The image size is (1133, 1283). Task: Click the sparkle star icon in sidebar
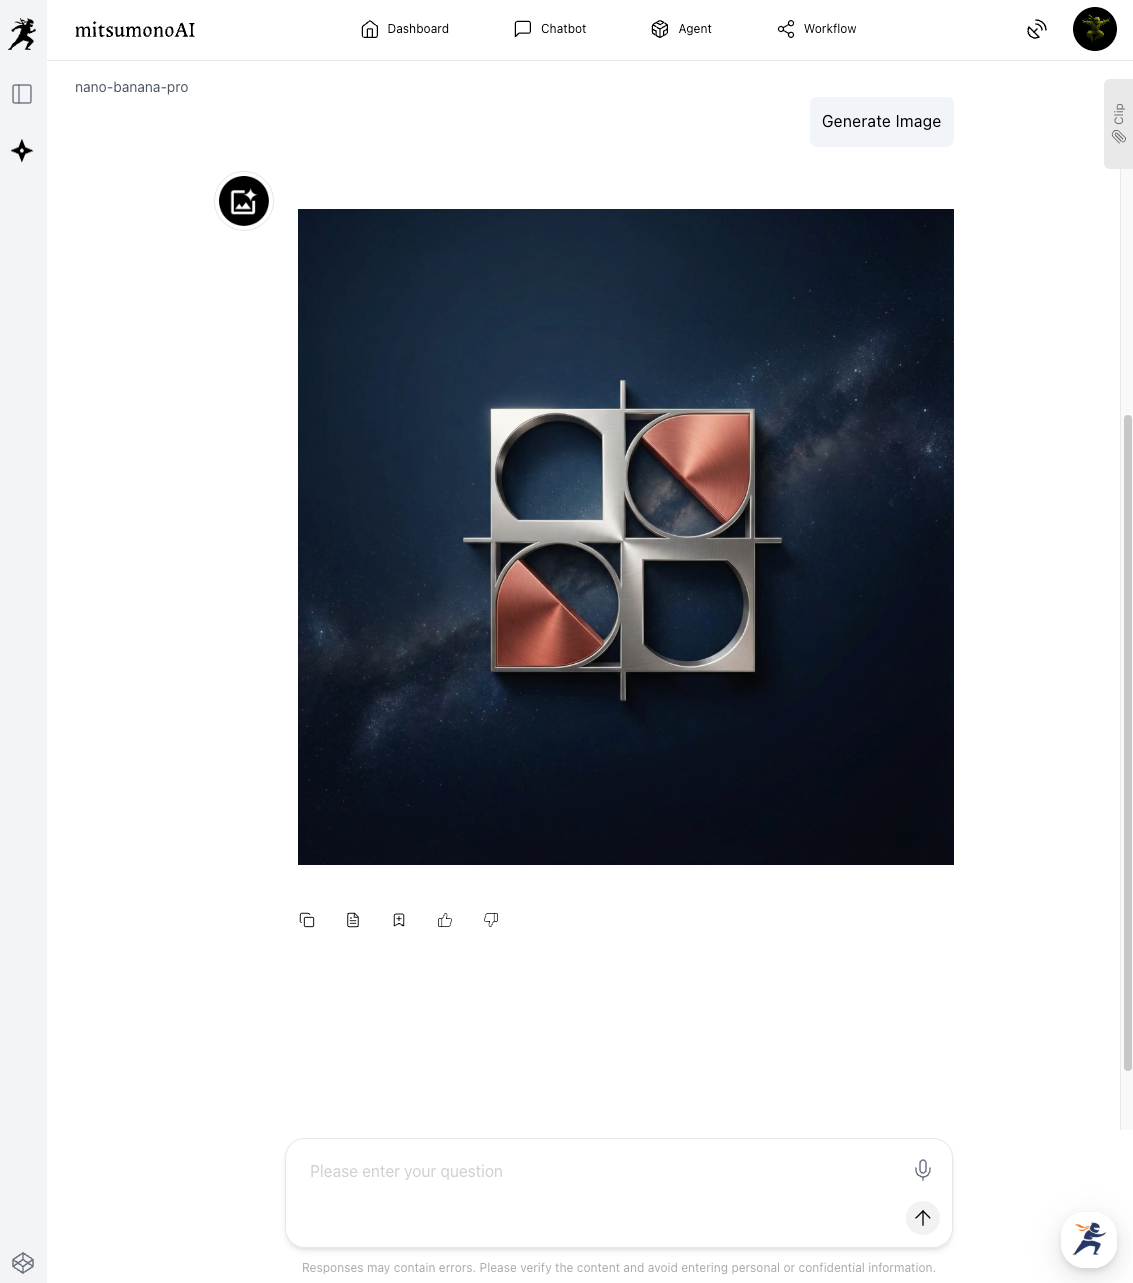(22, 151)
